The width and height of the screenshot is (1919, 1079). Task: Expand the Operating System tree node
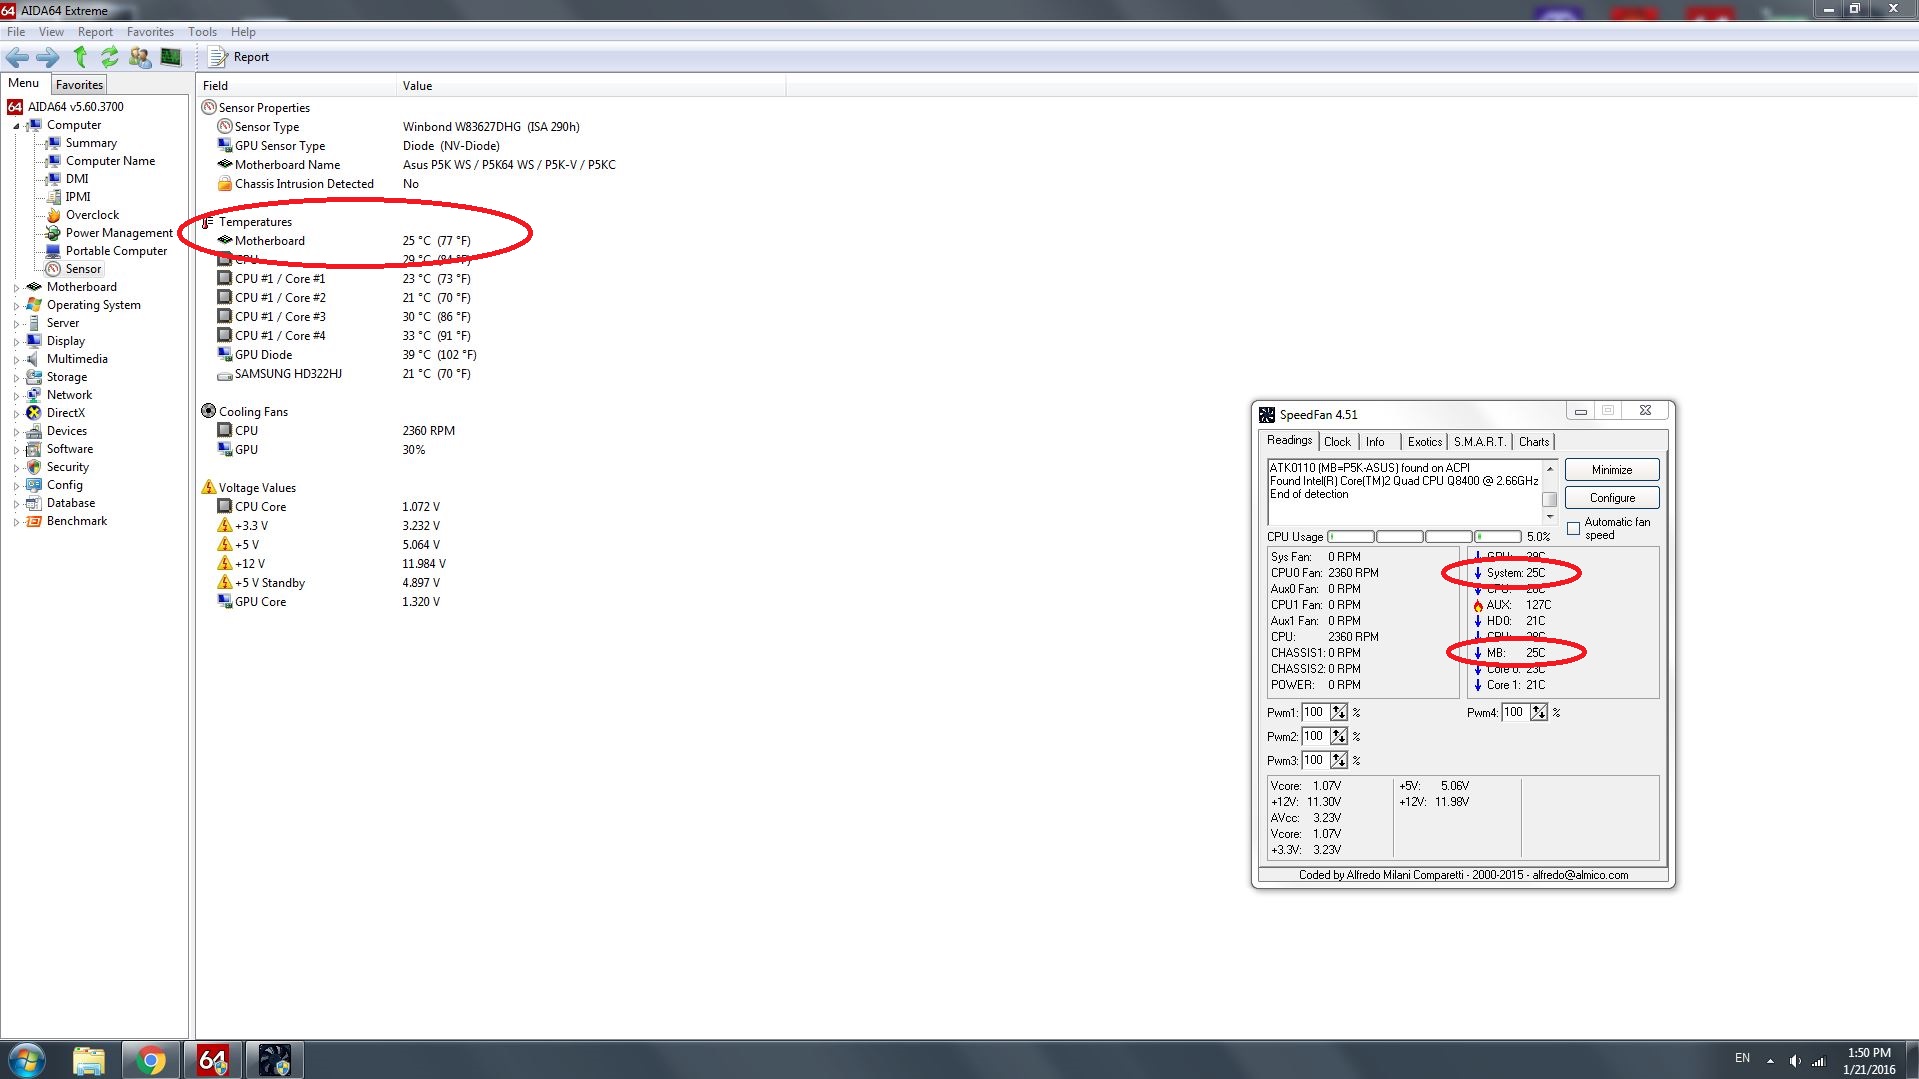(x=16, y=306)
